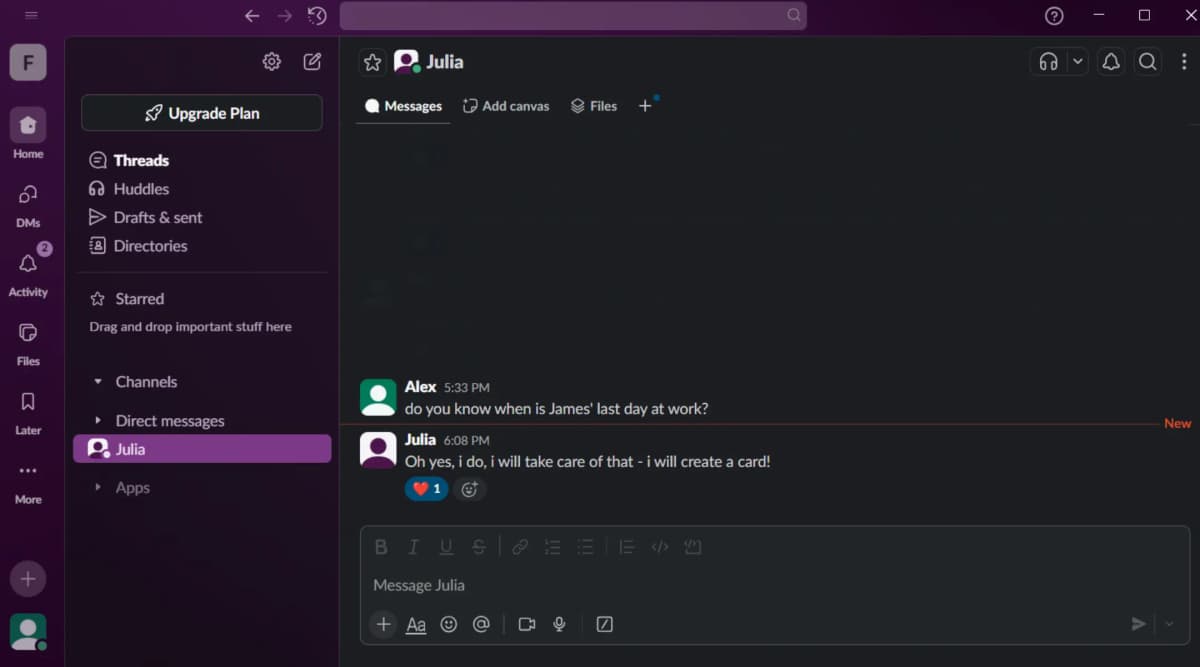This screenshot has height=667, width=1200.
Task: Open the schedule send dropdown arrow
Action: click(x=1169, y=624)
